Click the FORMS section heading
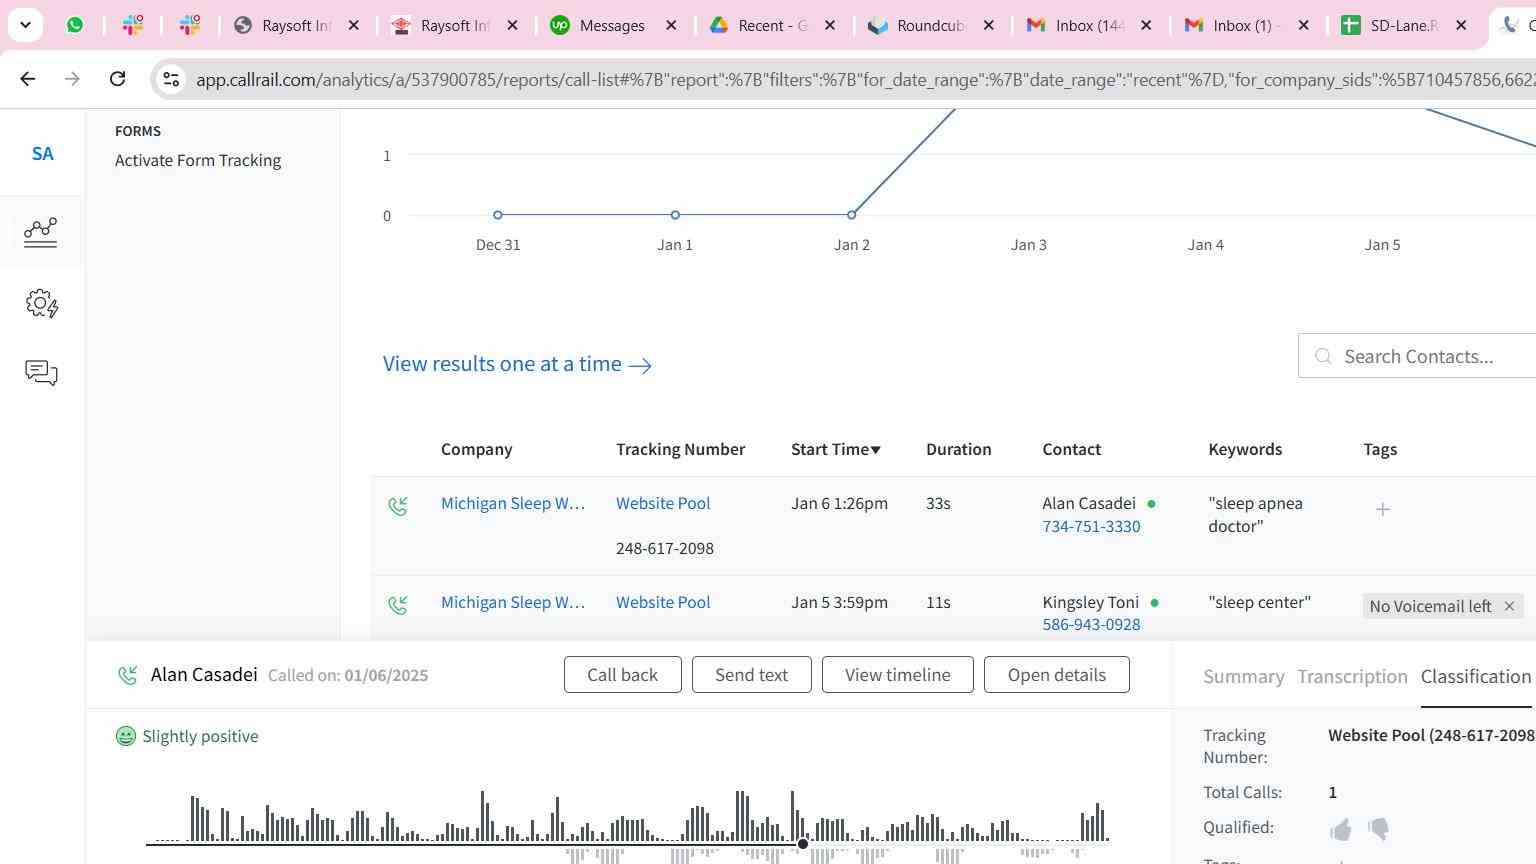The height and width of the screenshot is (864, 1536). click(x=138, y=131)
